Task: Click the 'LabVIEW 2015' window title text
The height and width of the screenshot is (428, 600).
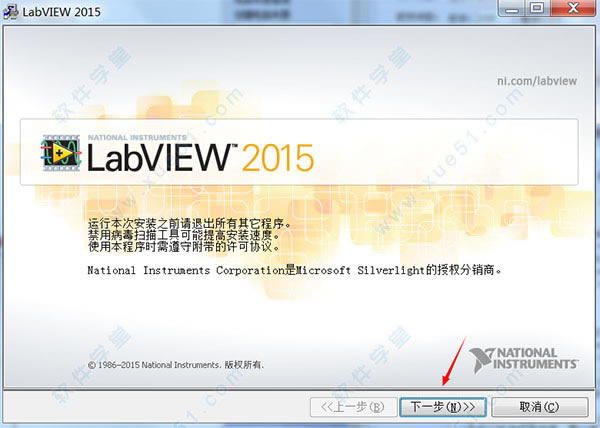Action: [62, 12]
